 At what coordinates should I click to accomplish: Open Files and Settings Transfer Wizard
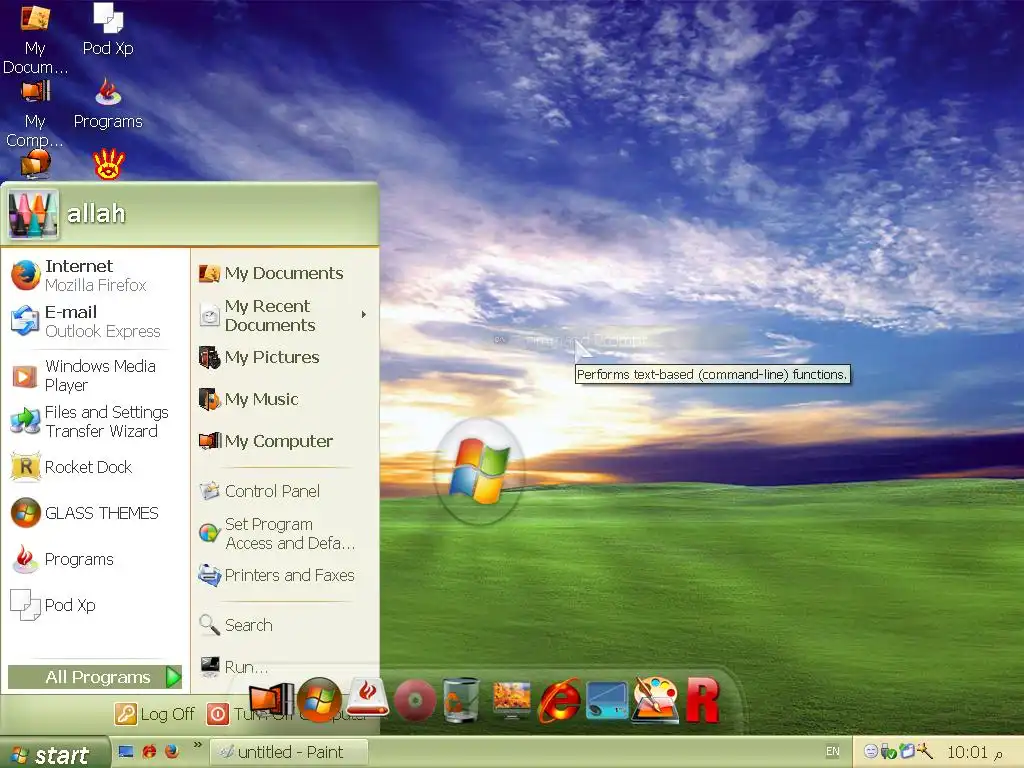95,421
